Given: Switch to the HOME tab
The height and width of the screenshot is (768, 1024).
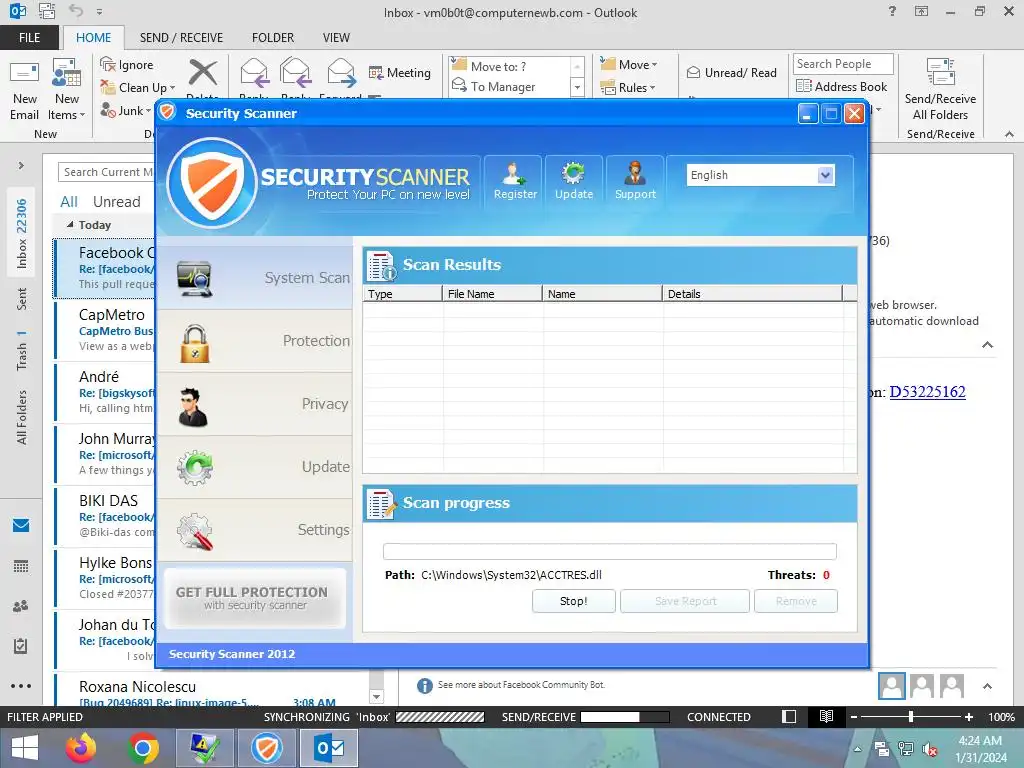Looking at the screenshot, I should pos(93,37).
